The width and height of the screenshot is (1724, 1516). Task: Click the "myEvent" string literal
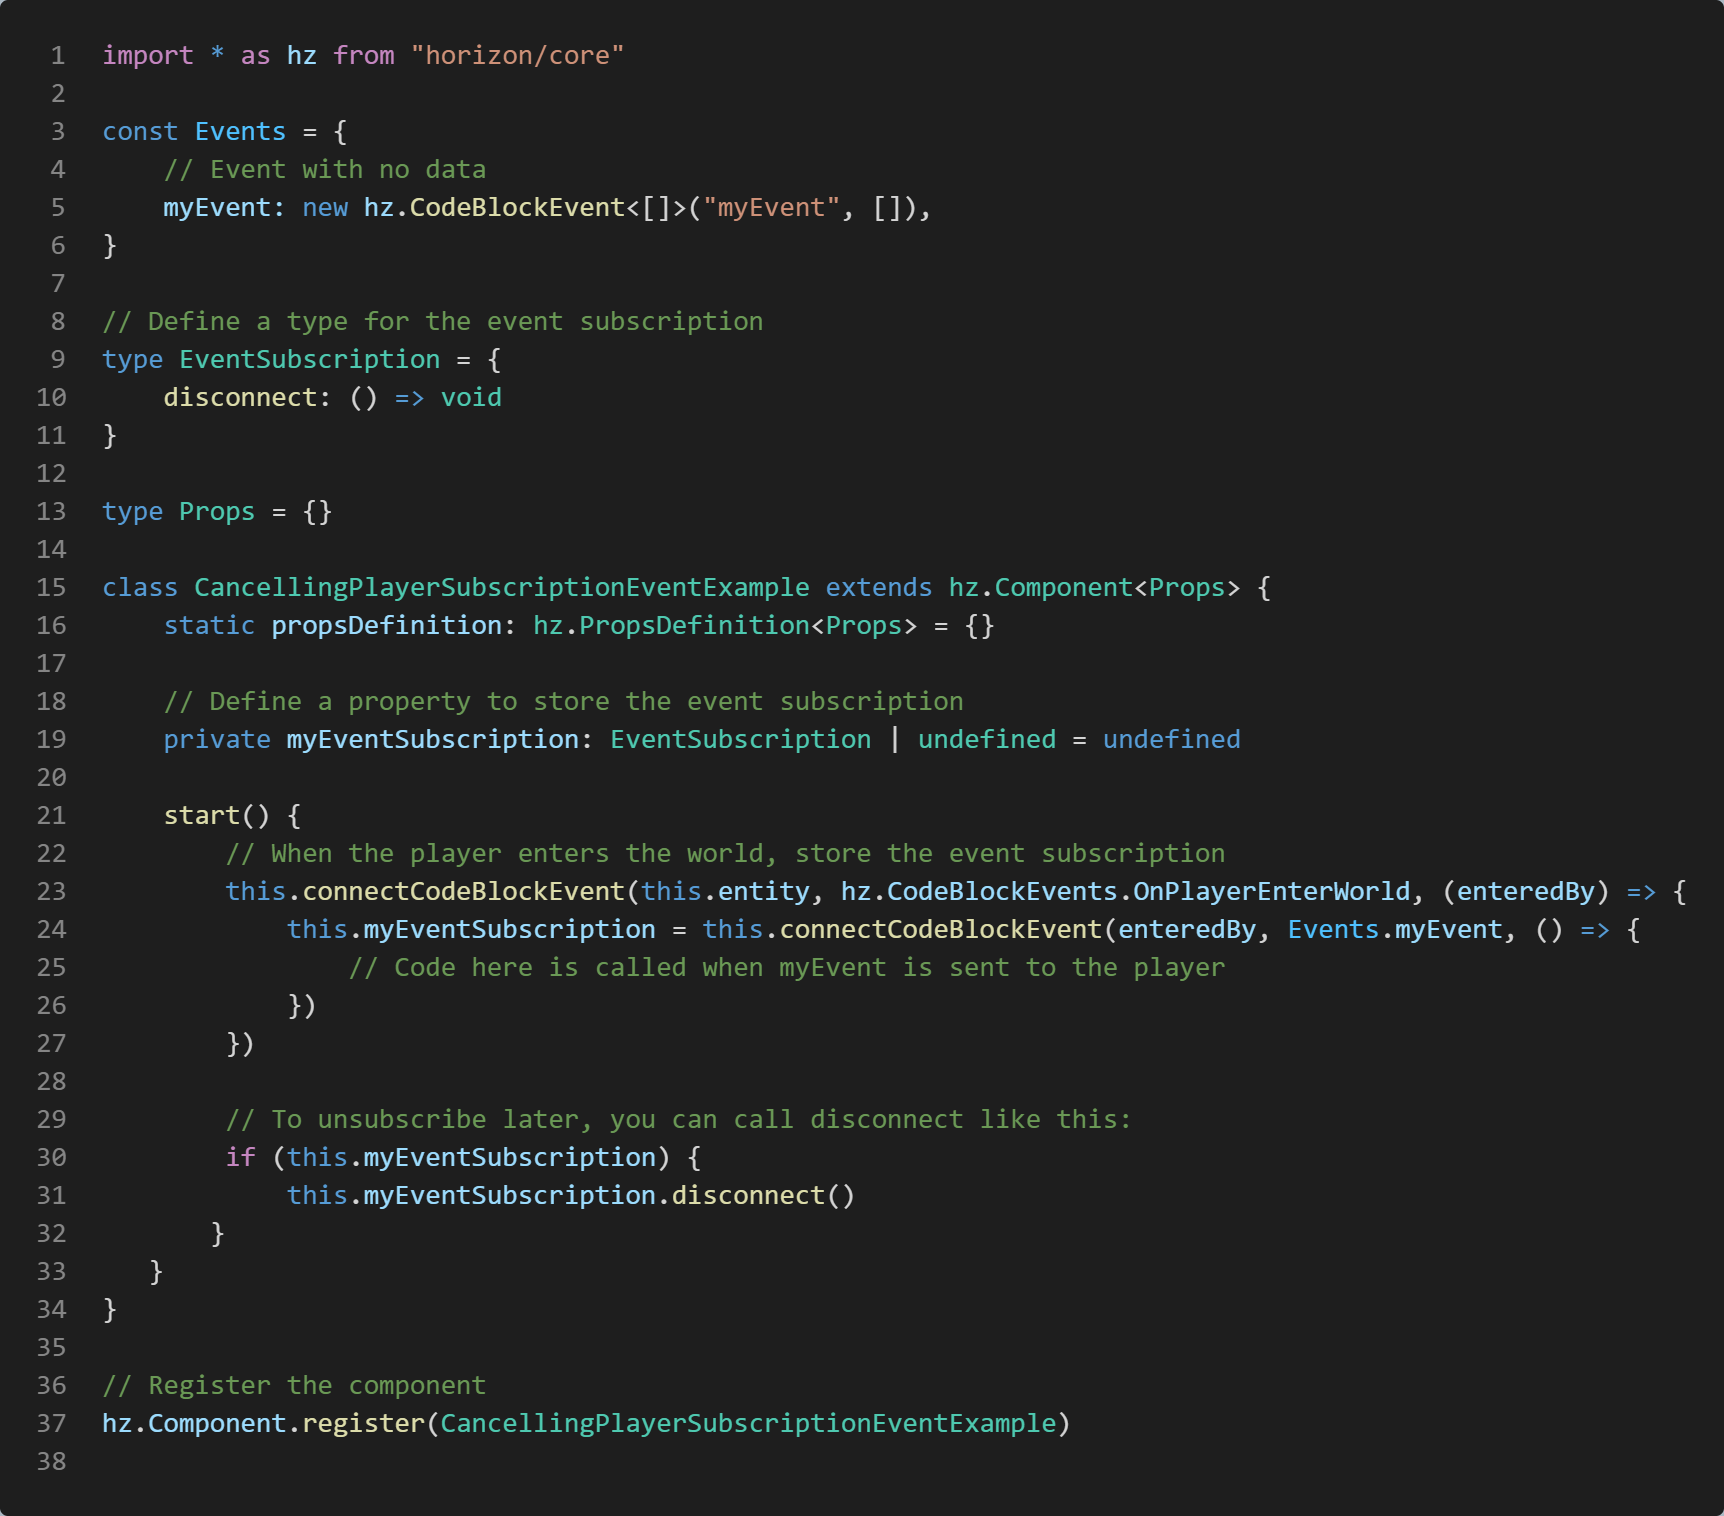pos(771,207)
